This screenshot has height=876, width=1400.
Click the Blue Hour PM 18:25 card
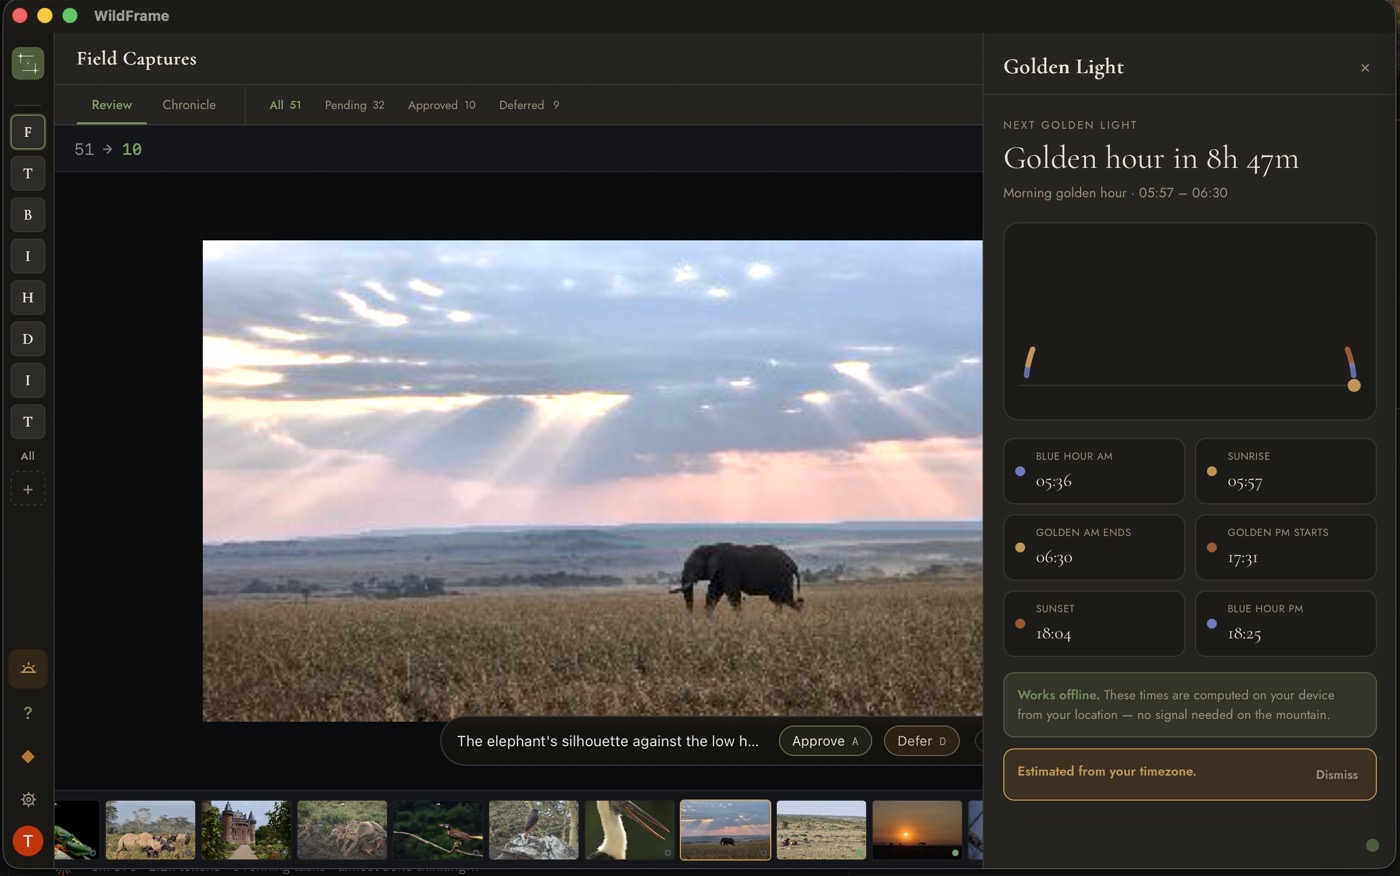pyautogui.click(x=1286, y=623)
